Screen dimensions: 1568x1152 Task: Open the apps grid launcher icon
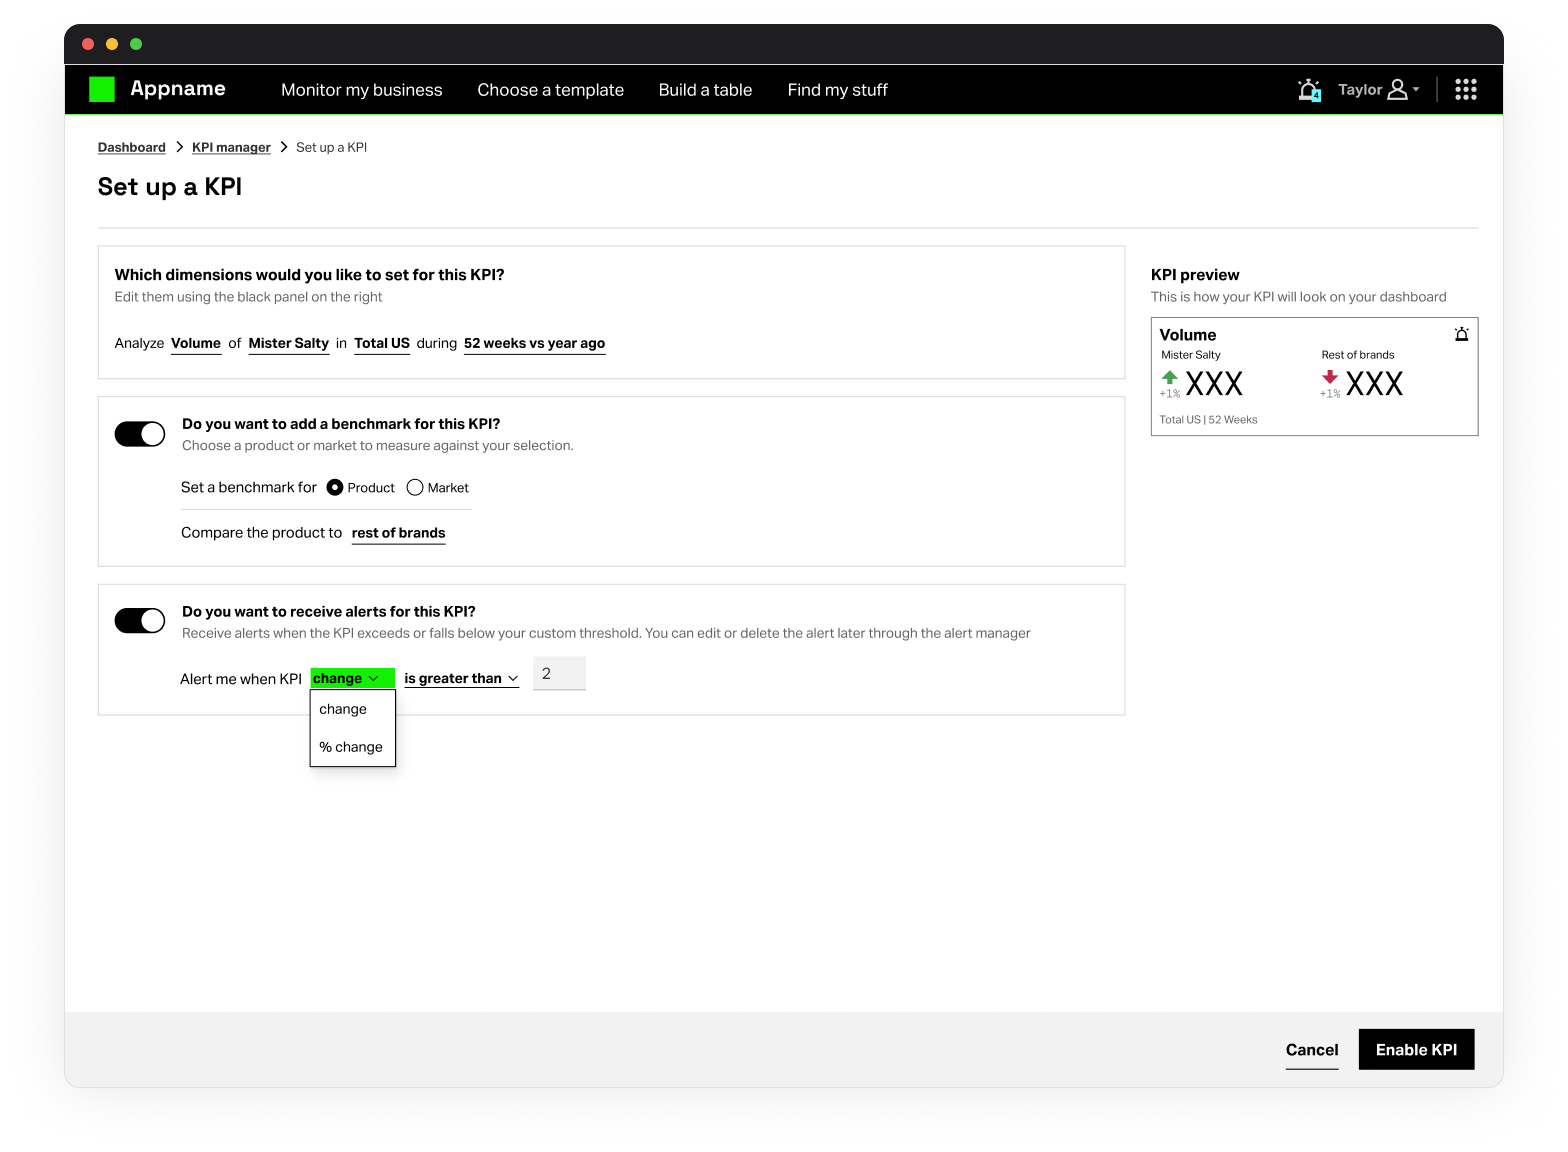[1465, 90]
